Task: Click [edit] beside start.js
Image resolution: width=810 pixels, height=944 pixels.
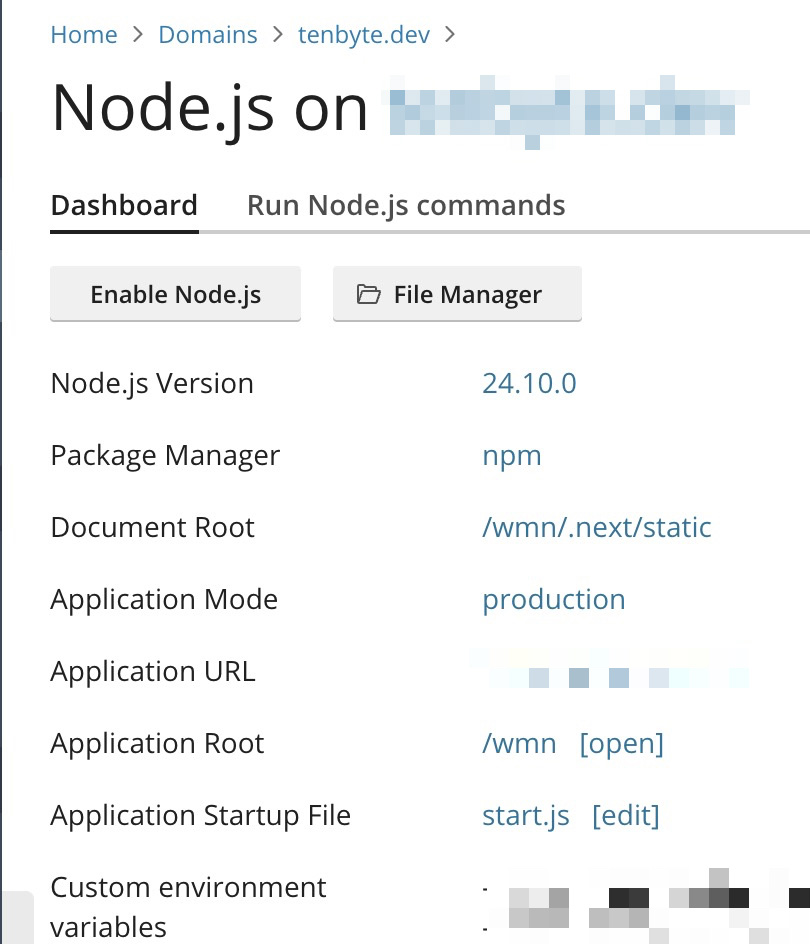Action: click(x=625, y=816)
